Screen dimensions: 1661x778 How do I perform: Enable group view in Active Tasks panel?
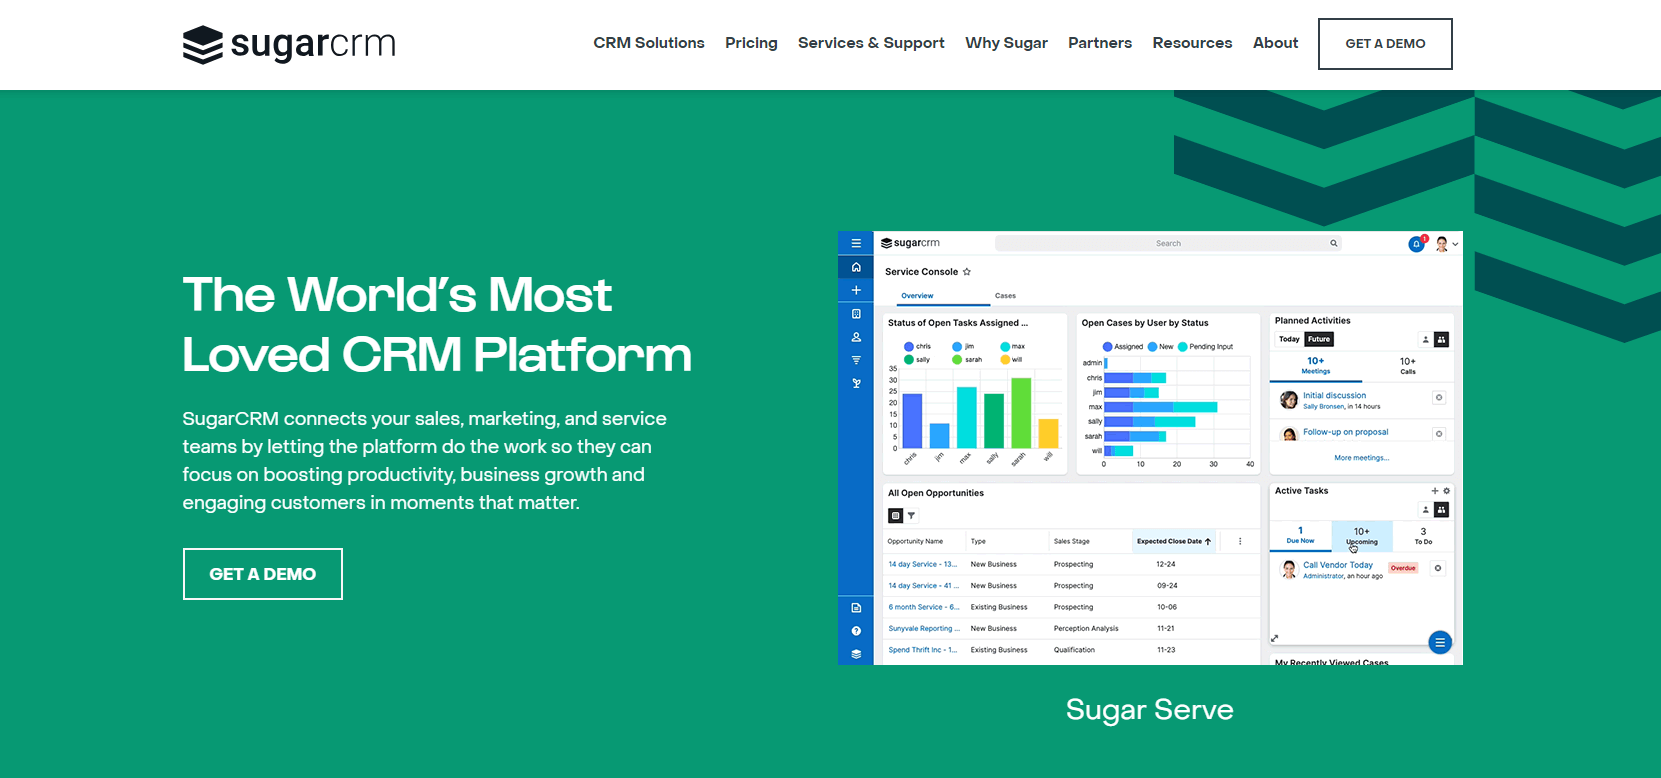(x=1441, y=510)
